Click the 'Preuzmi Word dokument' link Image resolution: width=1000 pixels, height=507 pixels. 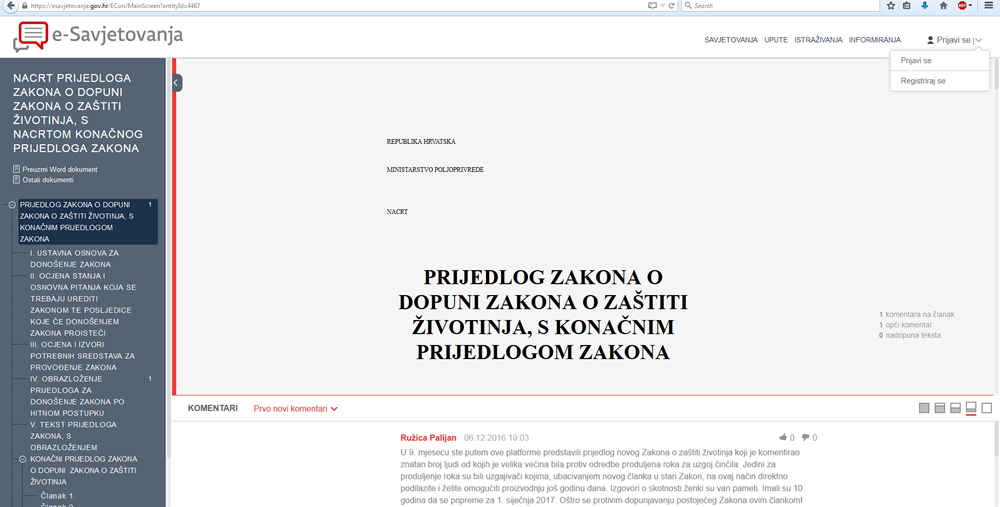(60, 169)
